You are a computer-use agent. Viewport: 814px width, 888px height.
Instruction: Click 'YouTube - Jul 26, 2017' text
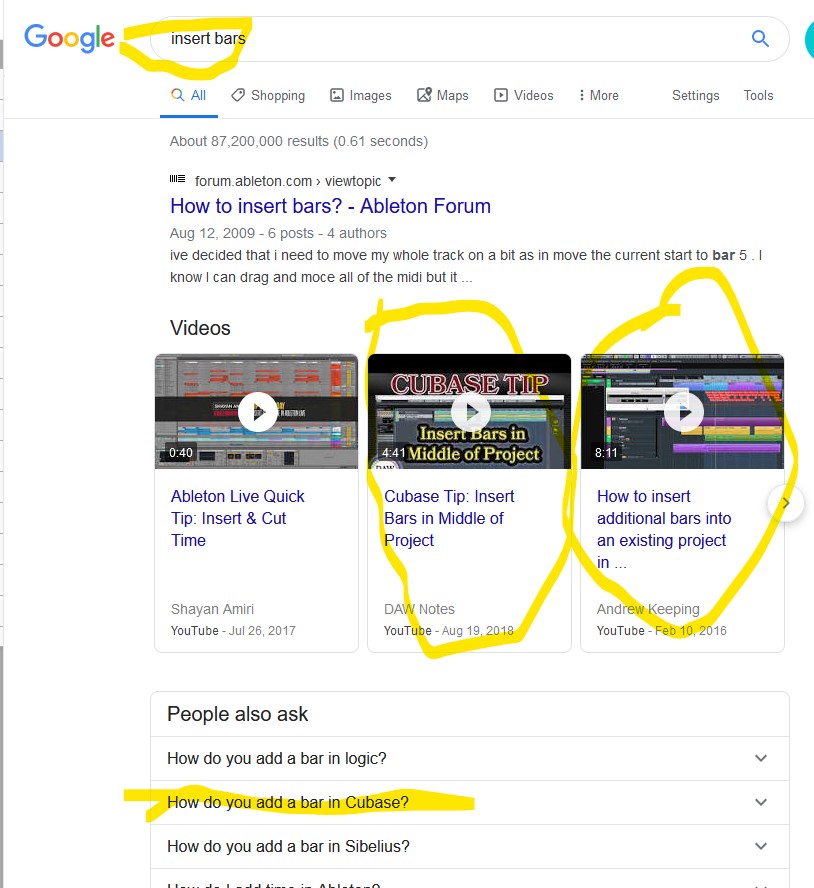[233, 630]
